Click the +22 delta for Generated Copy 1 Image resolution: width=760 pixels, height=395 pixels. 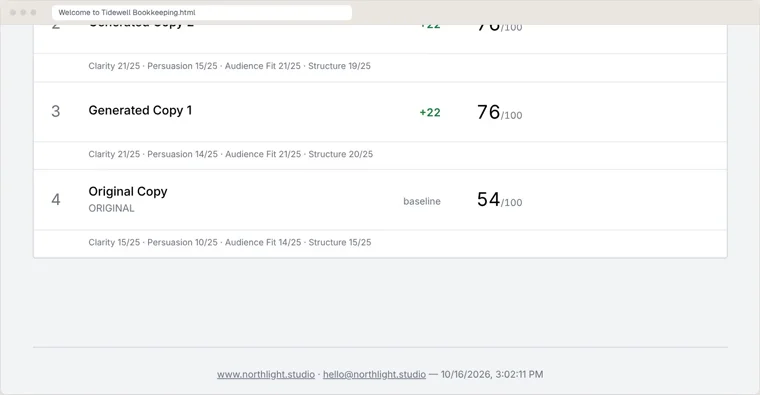coord(430,112)
